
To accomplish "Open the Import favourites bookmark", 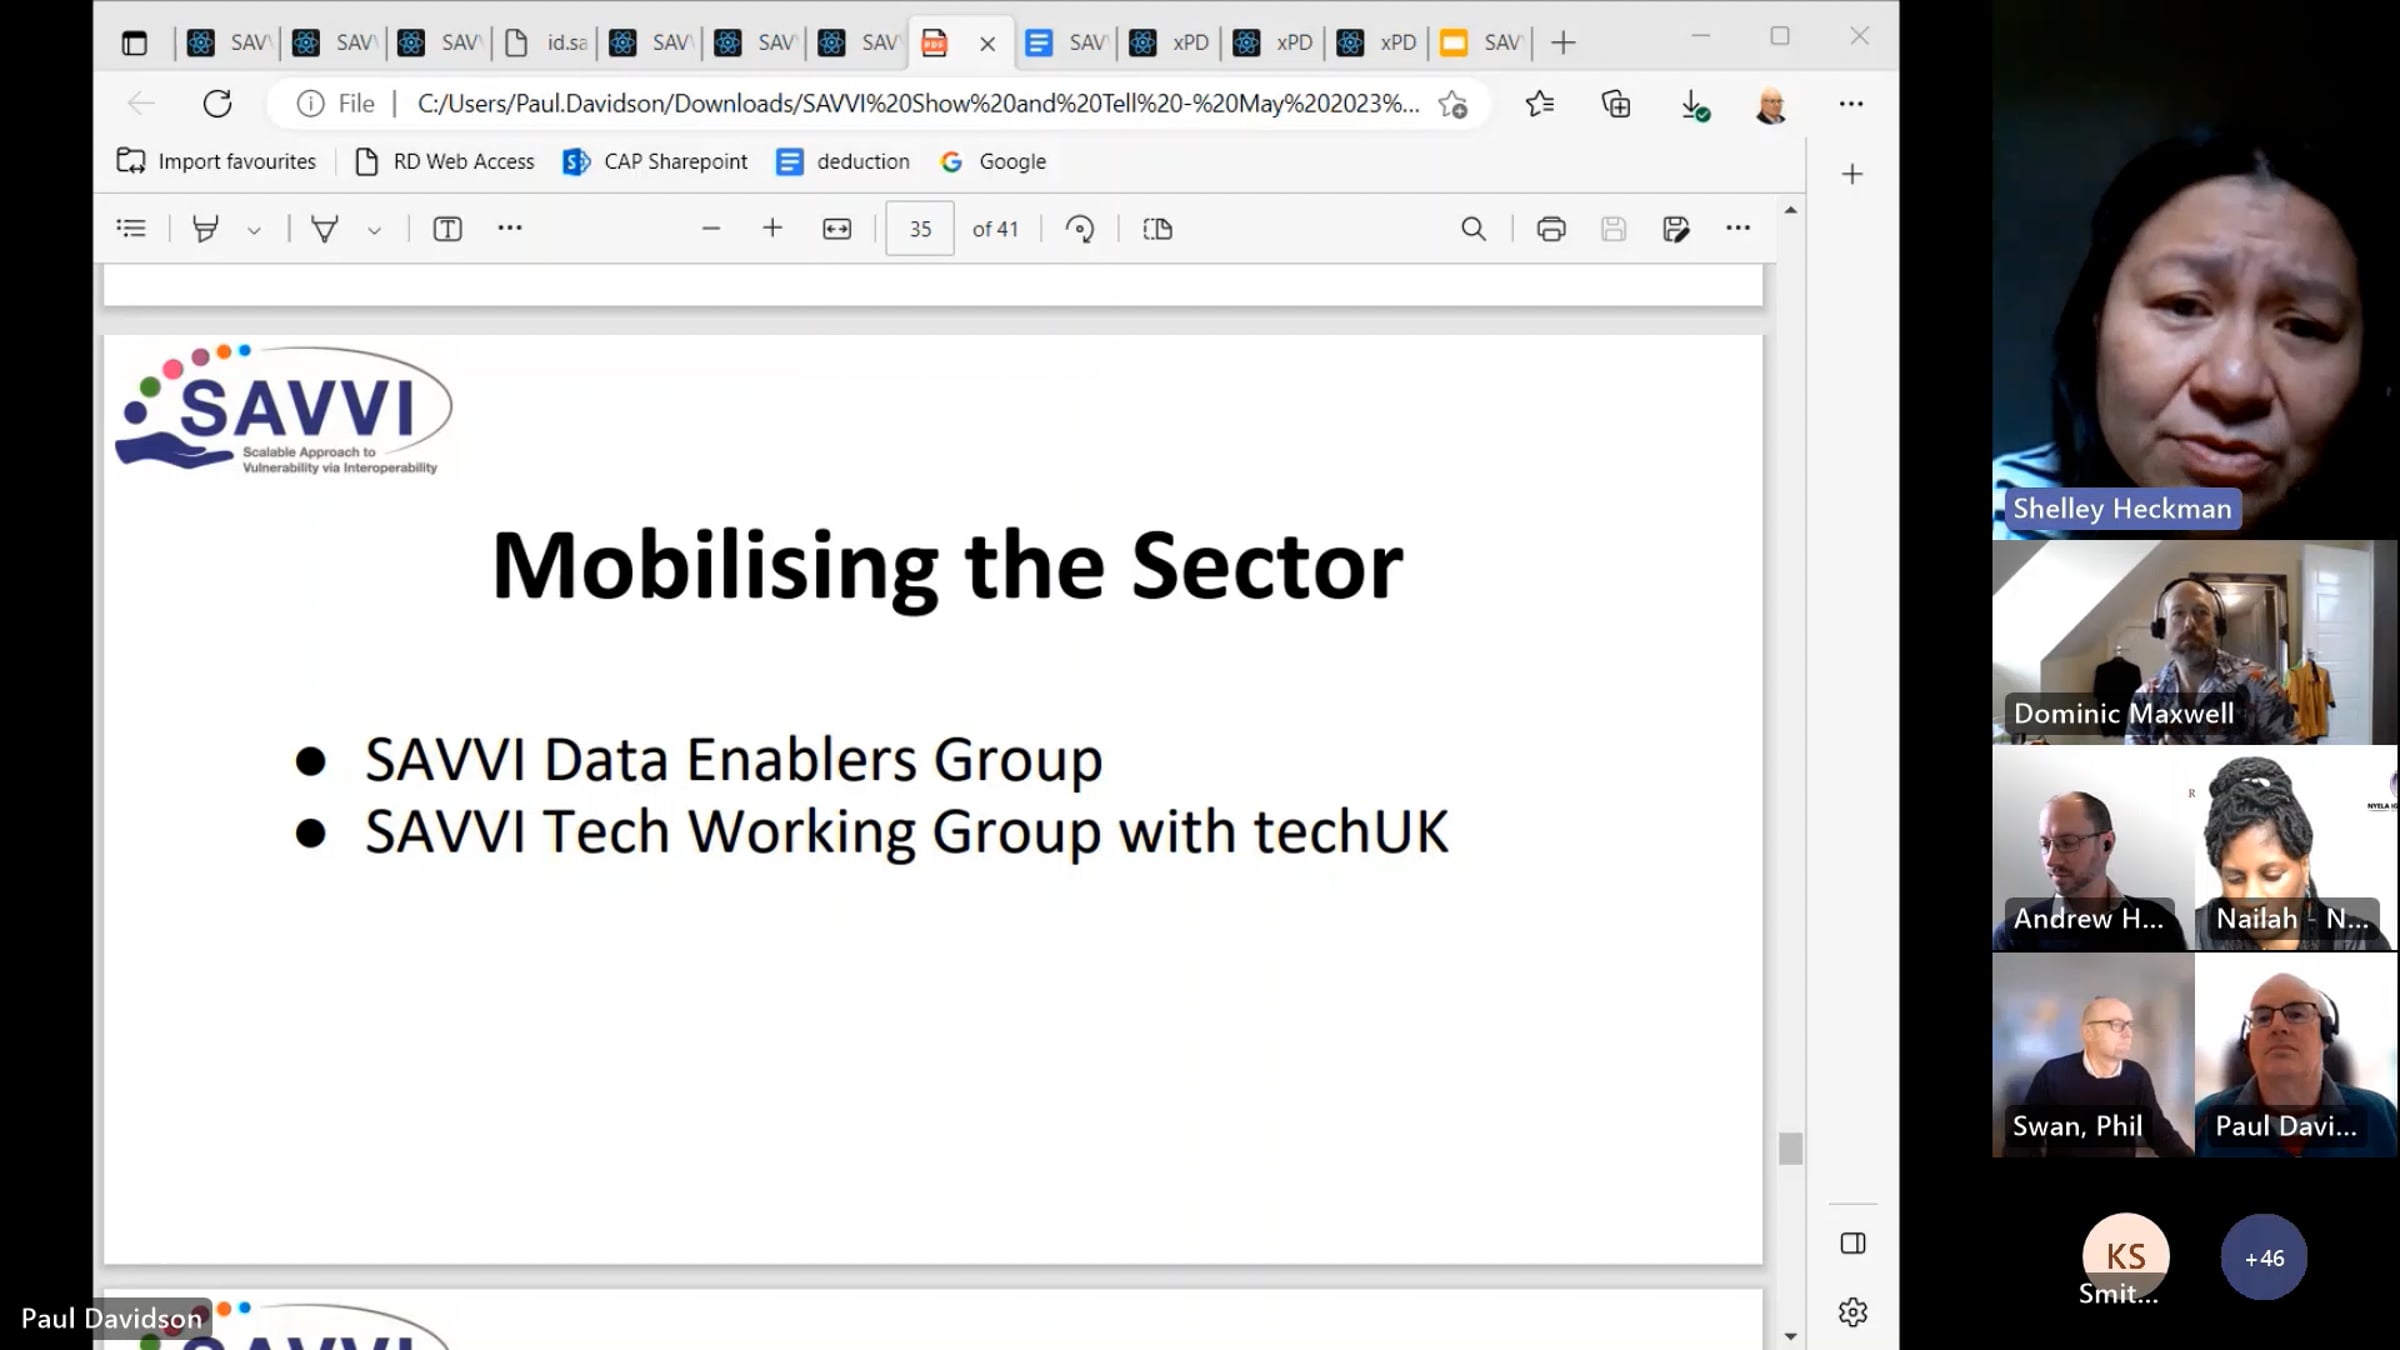I will tap(216, 162).
